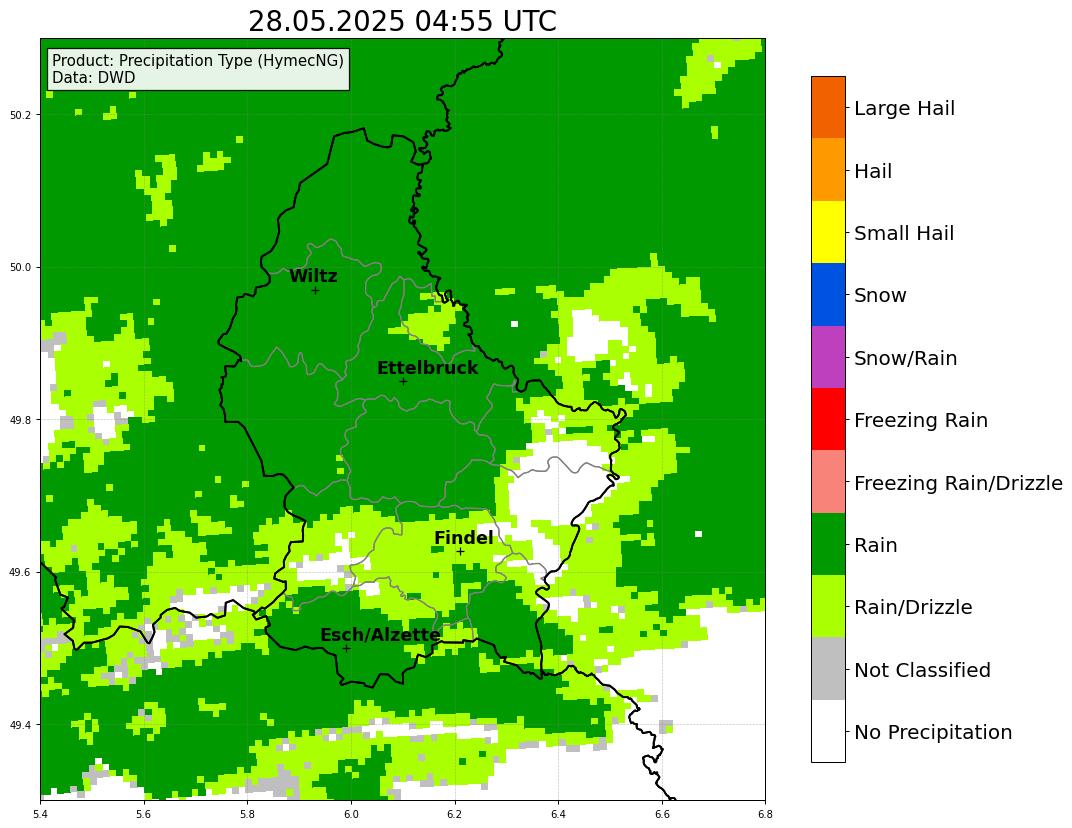This screenshot has height=828, width=1072.
Task: Click the Wiltz station cross marker
Action: [x=315, y=291]
